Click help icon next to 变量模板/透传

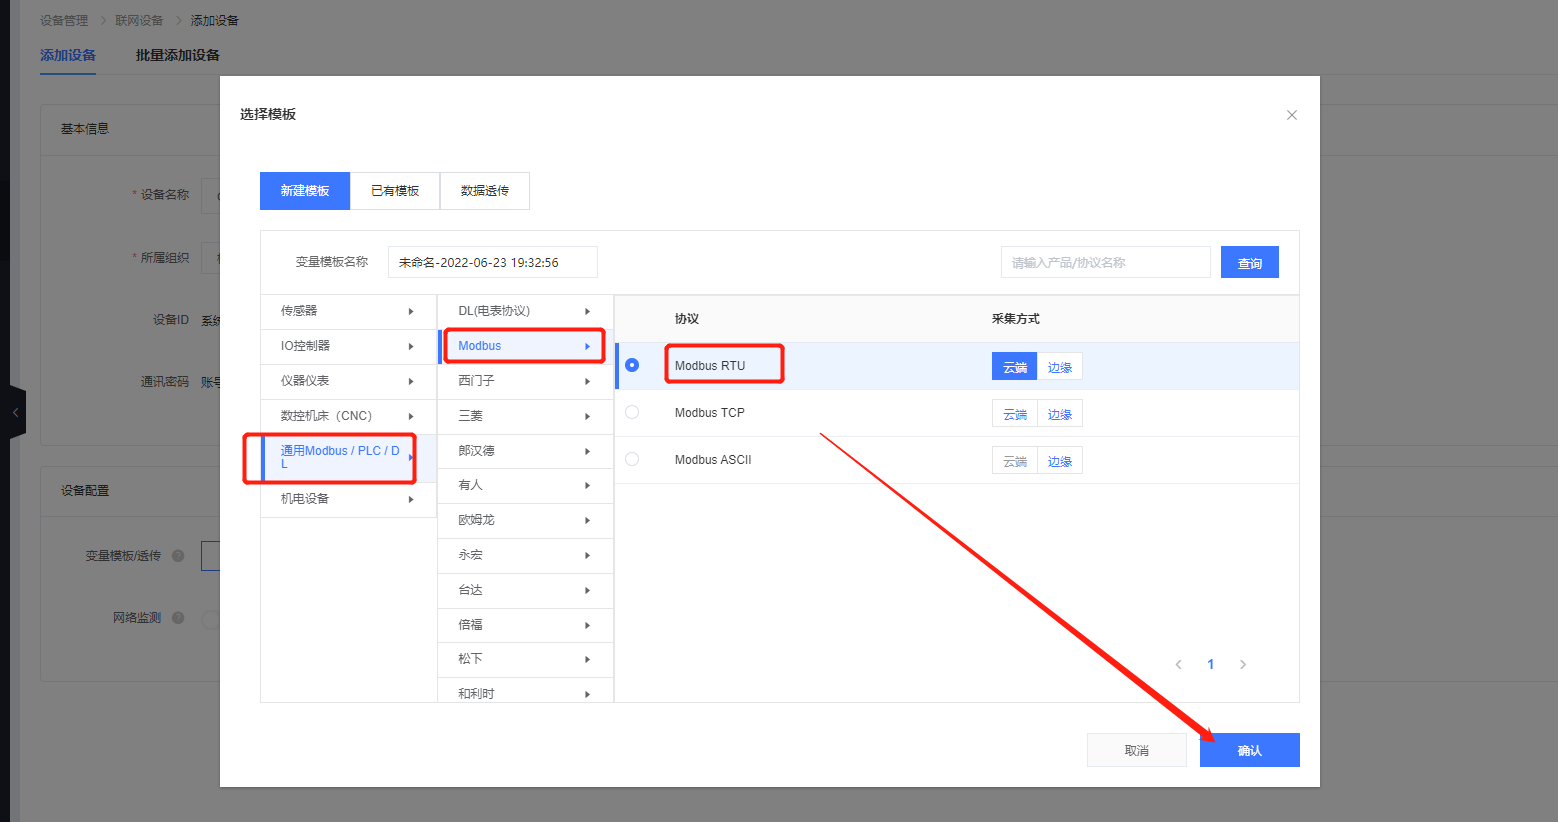(178, 556)
